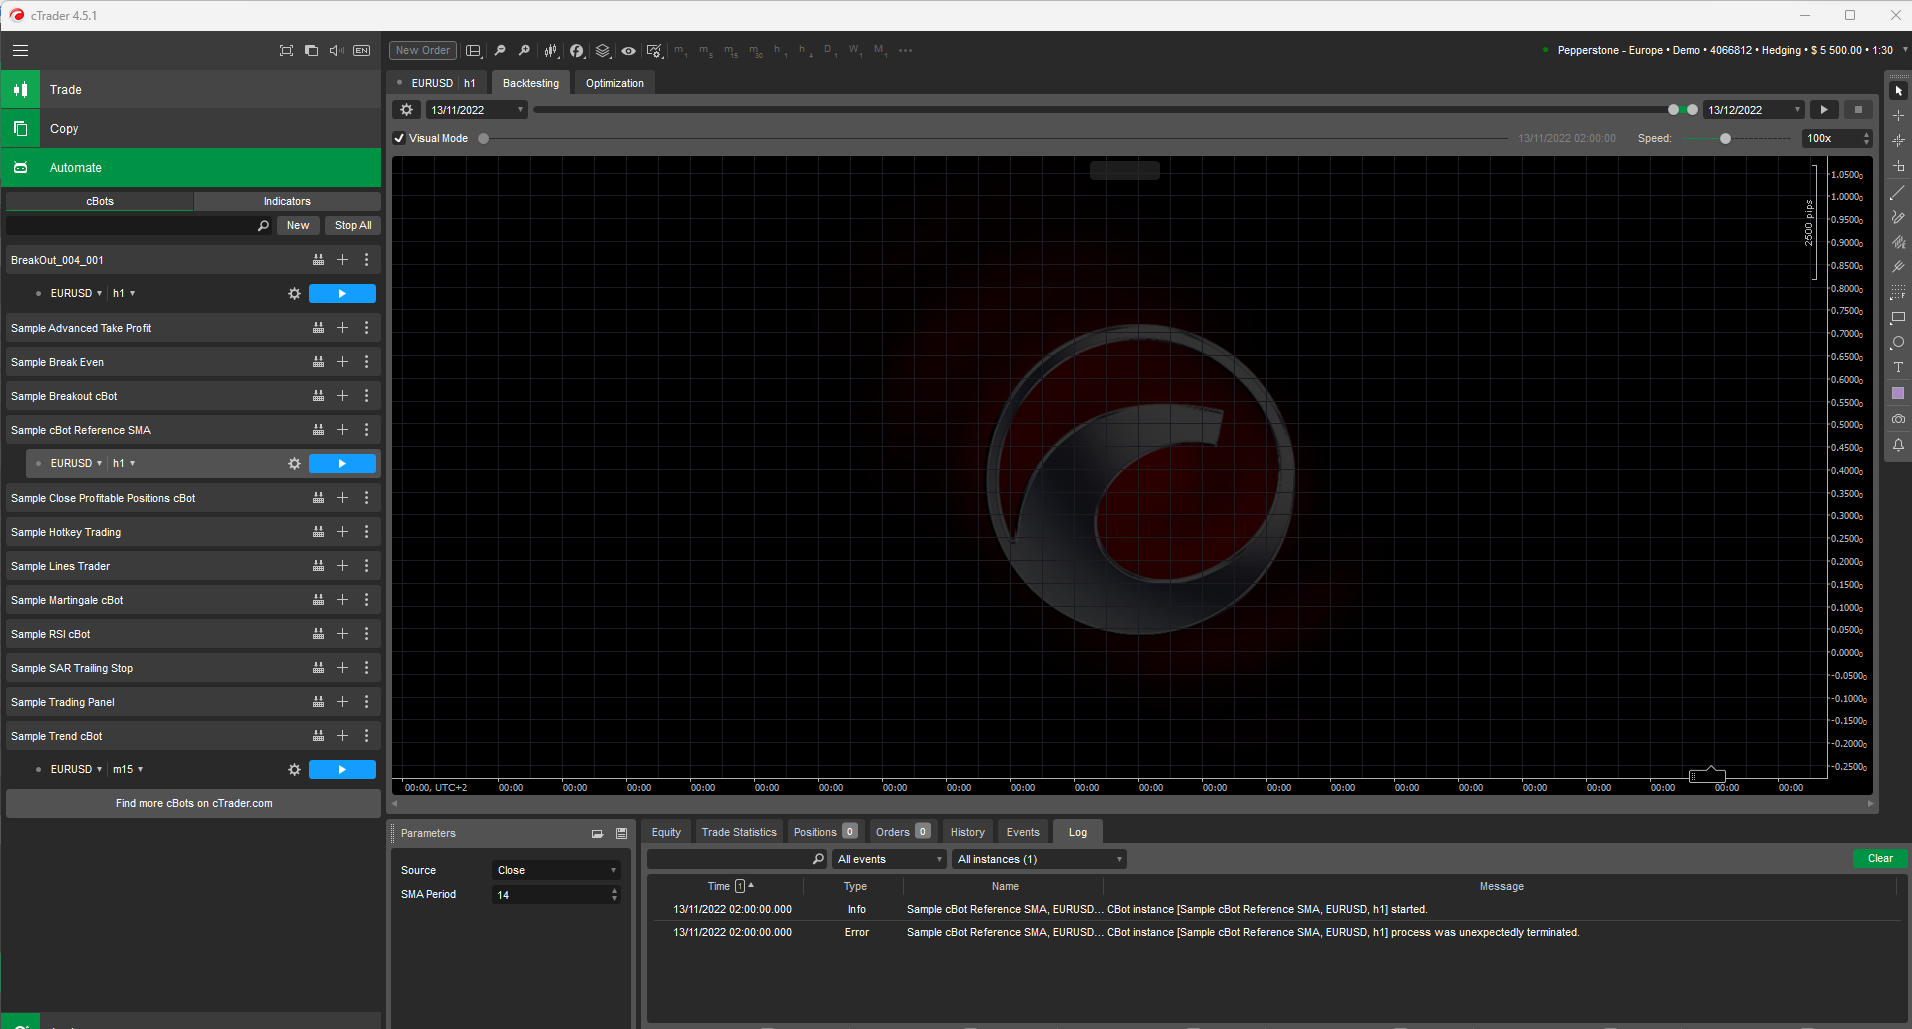Select the ellipse shape tool
1912x1029 pixels.
pos(1898,342)
